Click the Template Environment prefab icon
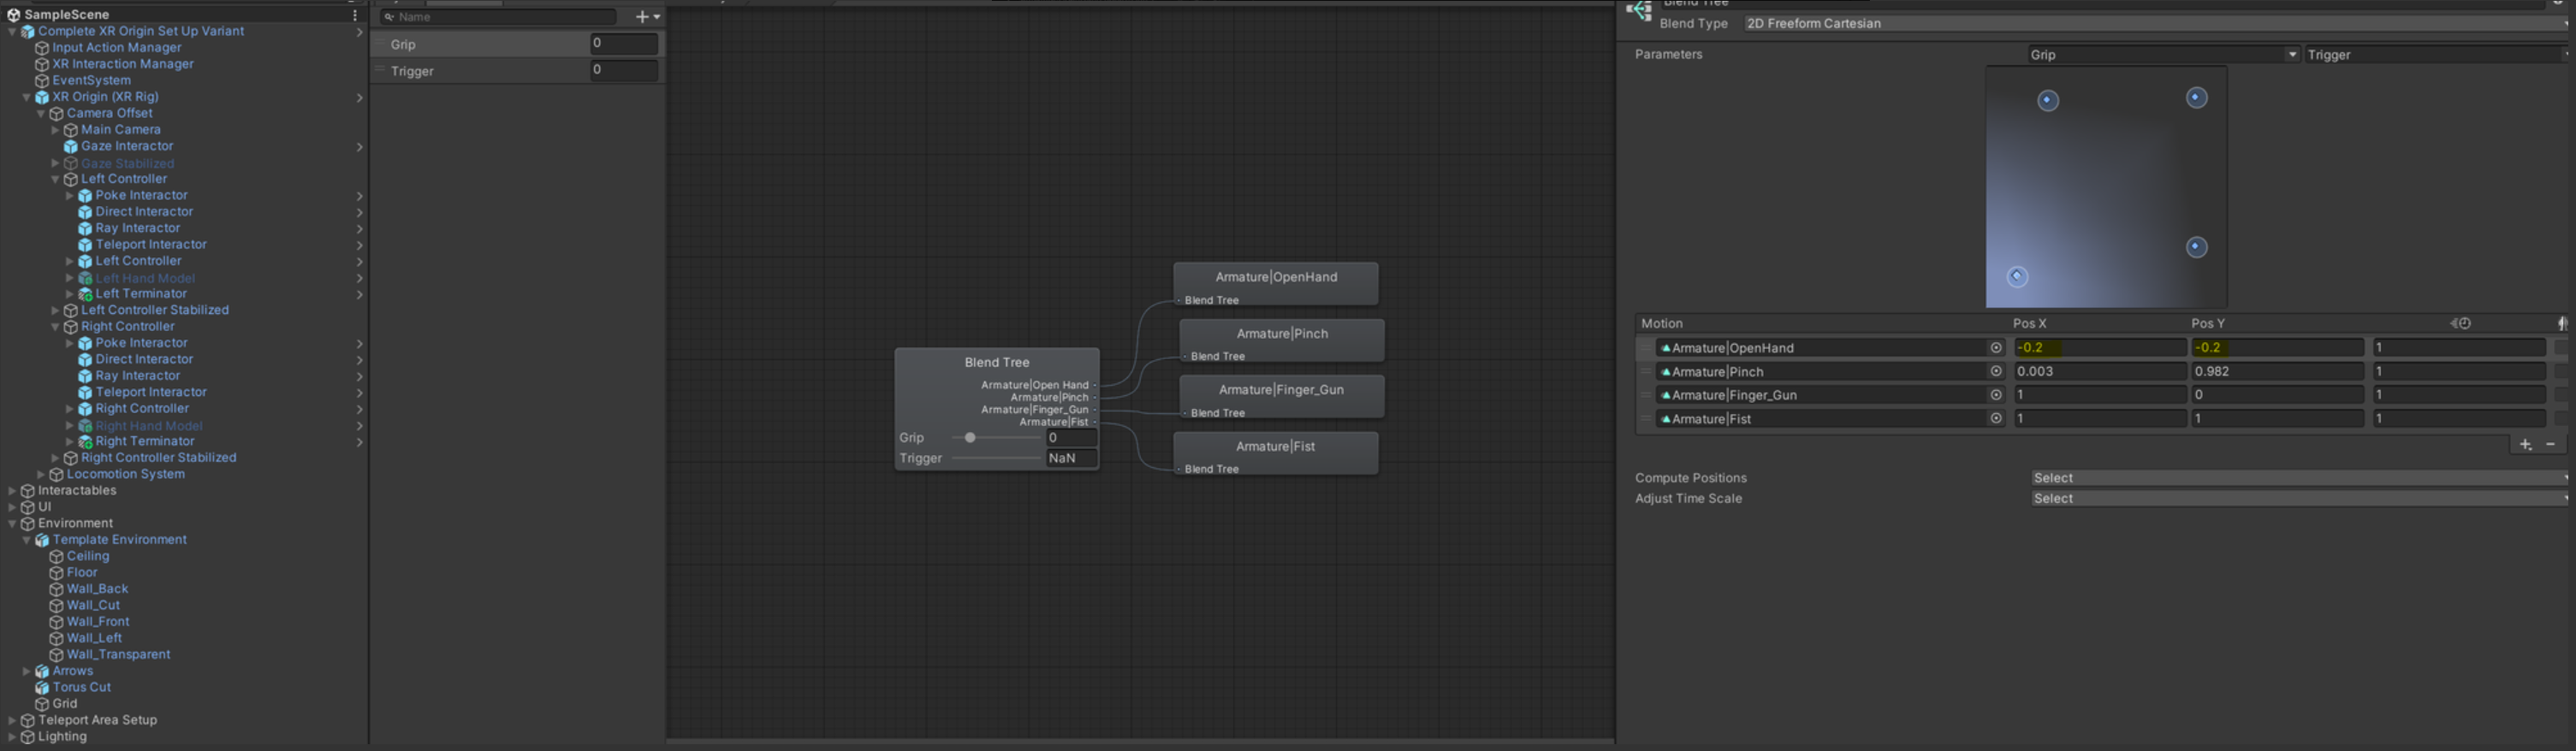 click(x=42, y=540)
